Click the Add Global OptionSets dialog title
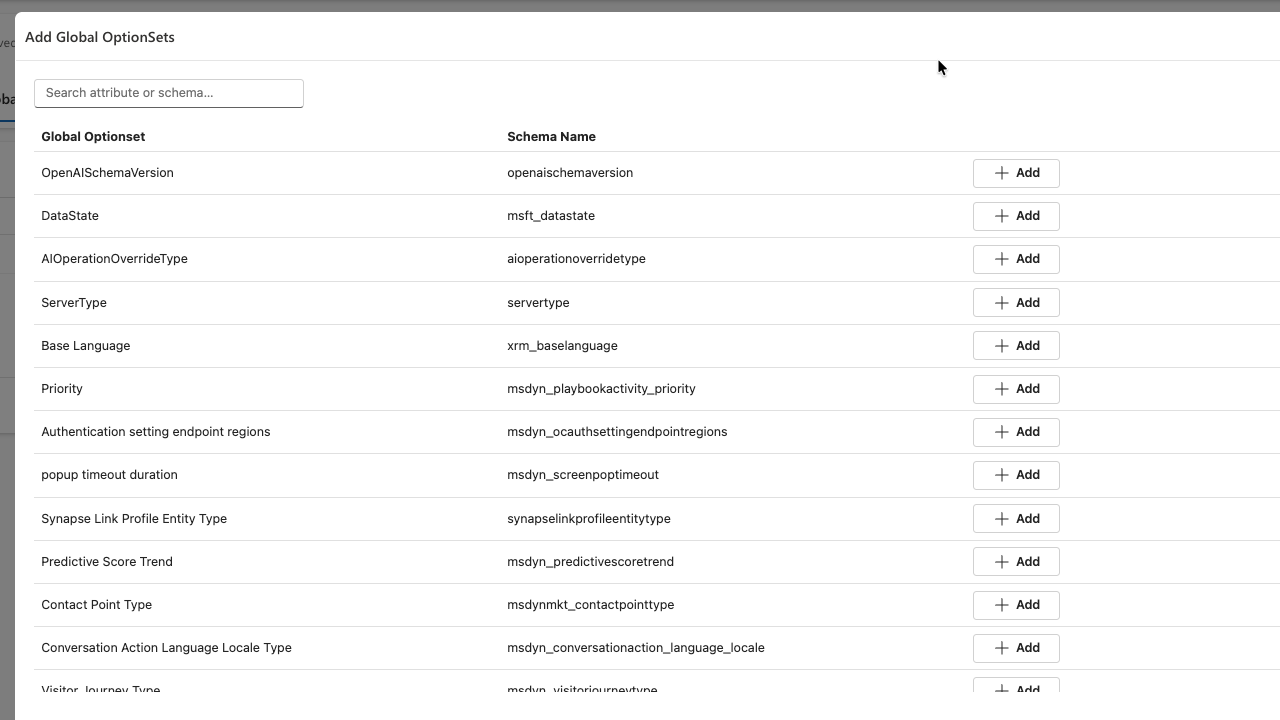The image size is (1280, 720). pyautogui.click(x=100, y=37)
